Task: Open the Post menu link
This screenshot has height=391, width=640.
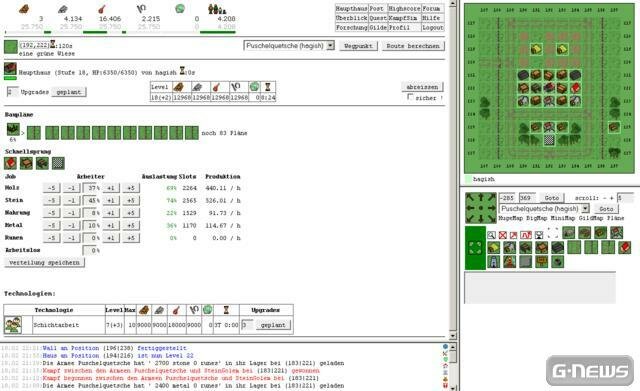Action: pos(377,9)
